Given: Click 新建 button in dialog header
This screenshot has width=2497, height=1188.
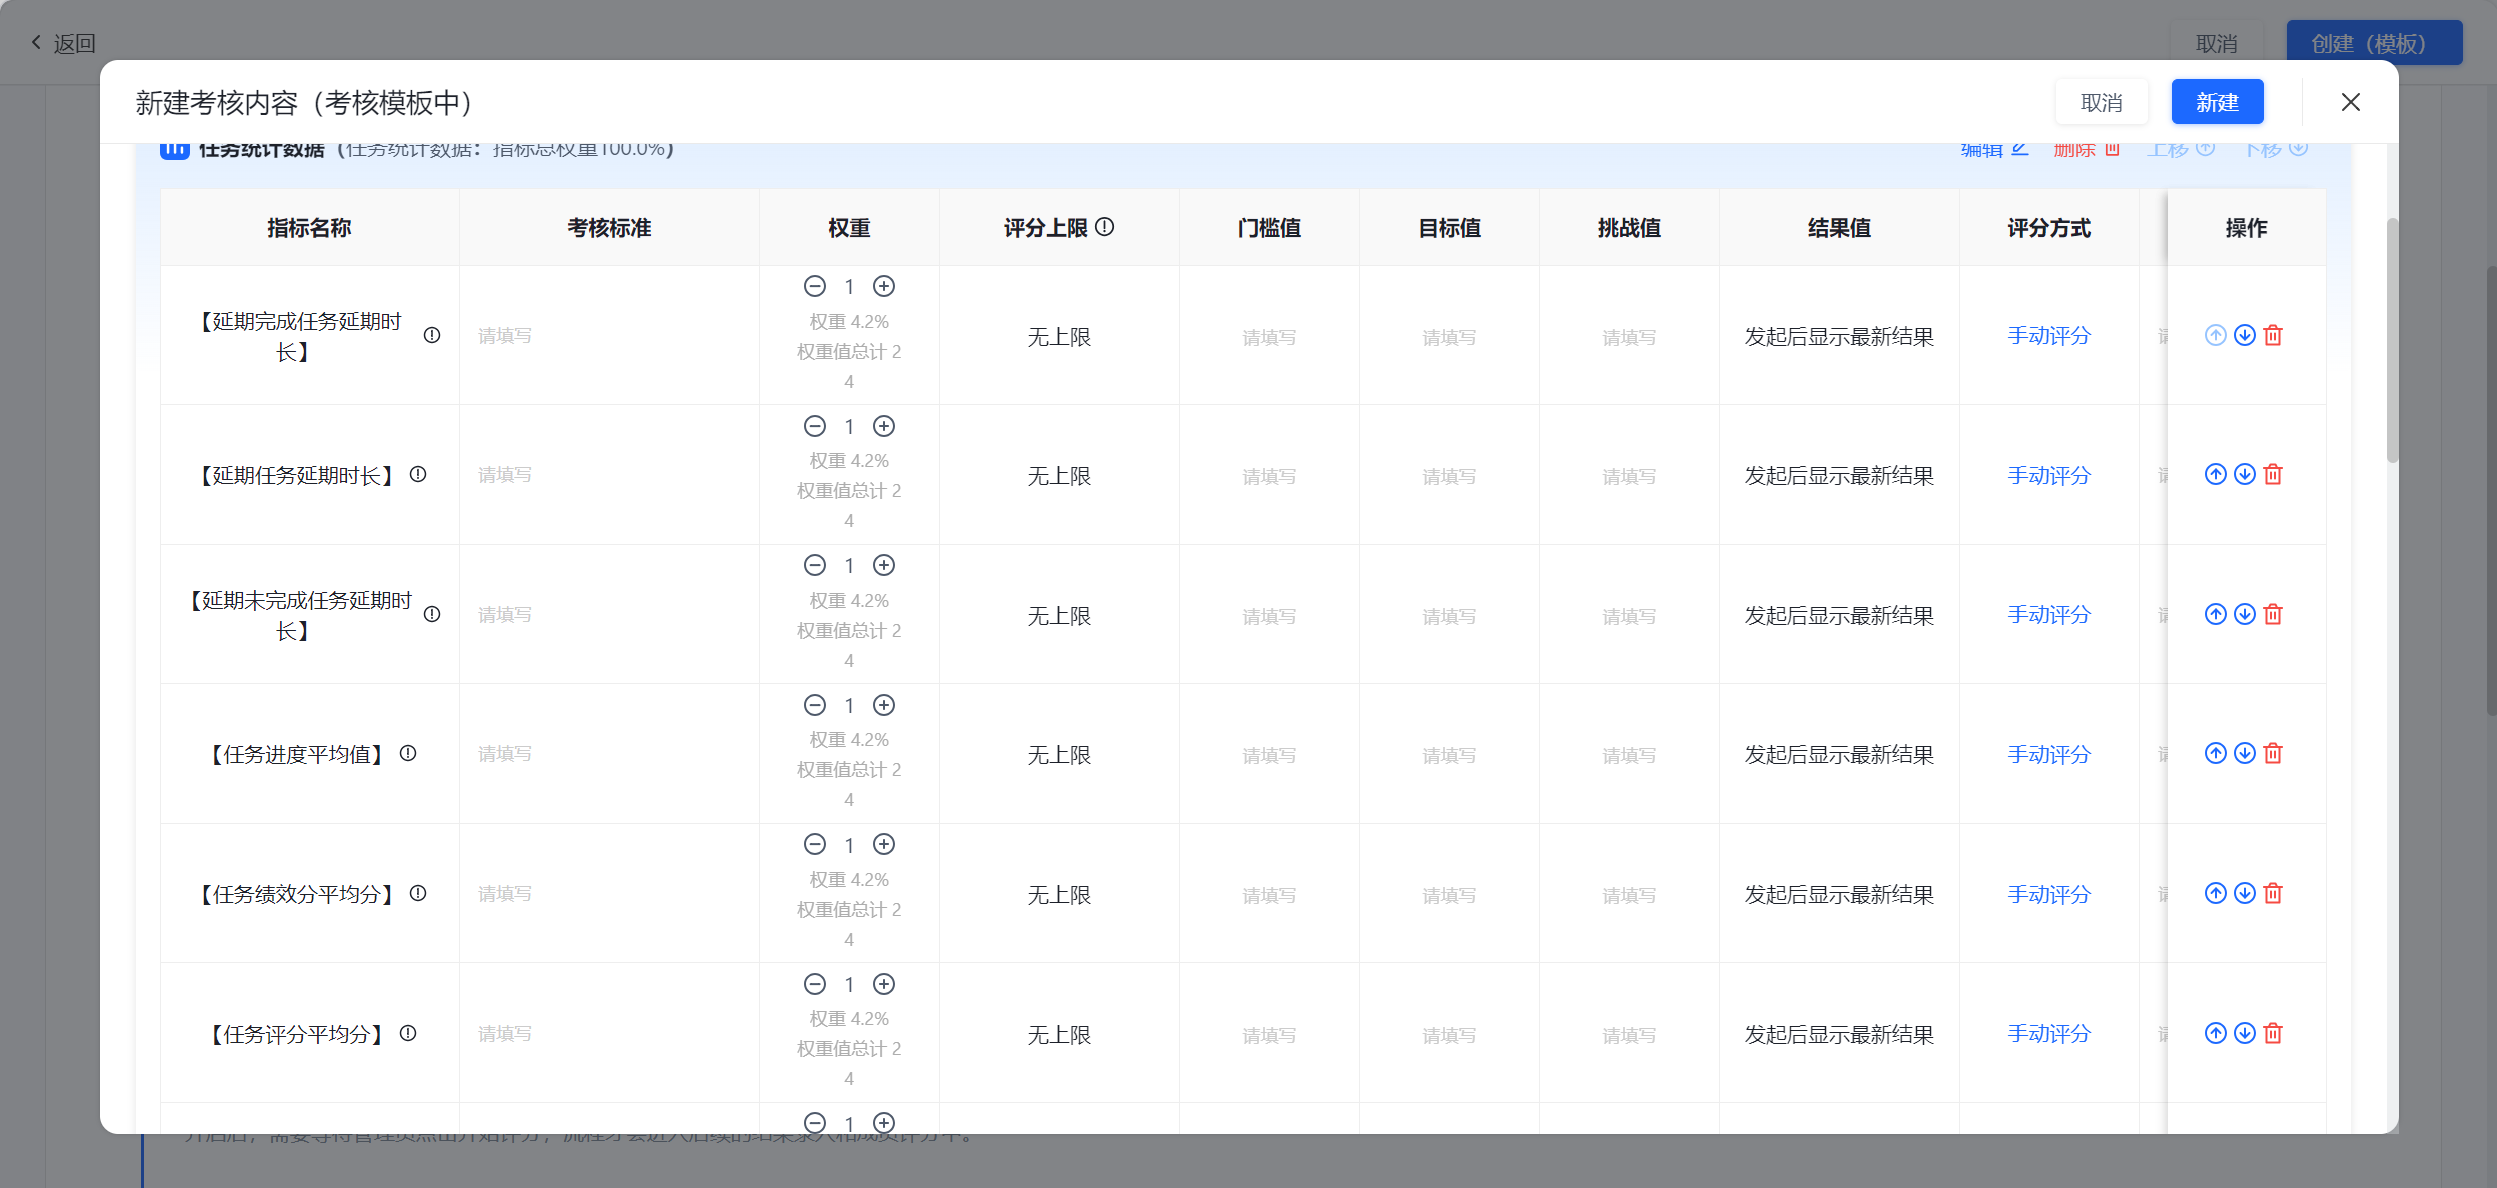Looking at the screenshot, I should click(x=2217, y=102).
